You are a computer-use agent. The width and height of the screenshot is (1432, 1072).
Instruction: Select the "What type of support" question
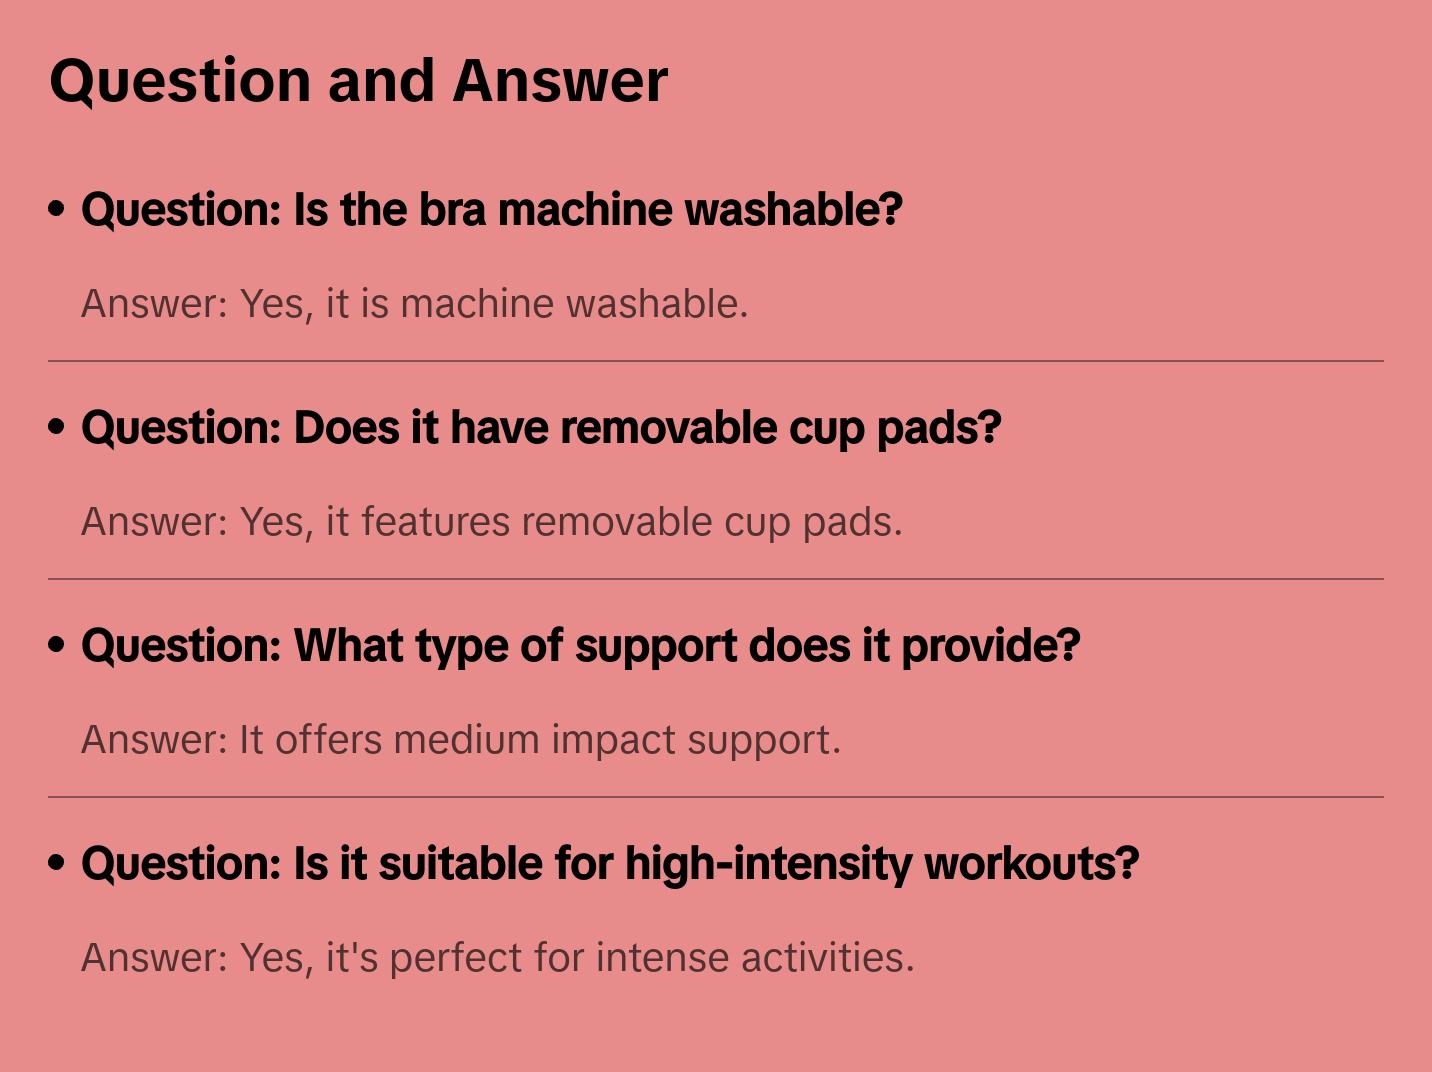click(x=580, y=646)
